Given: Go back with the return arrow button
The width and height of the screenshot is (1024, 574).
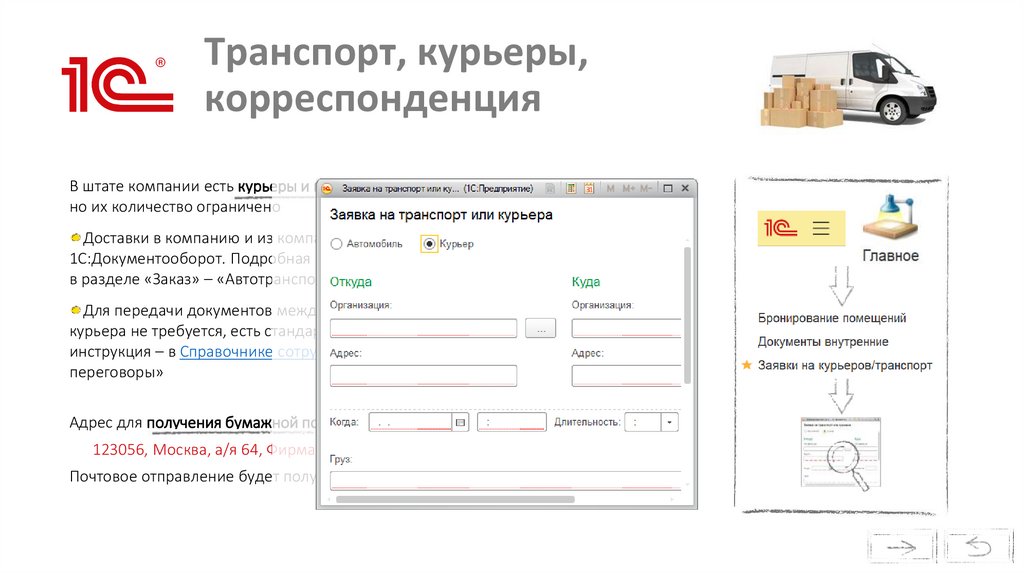Looking at the screenshot, I should click(x=979, y=546).
